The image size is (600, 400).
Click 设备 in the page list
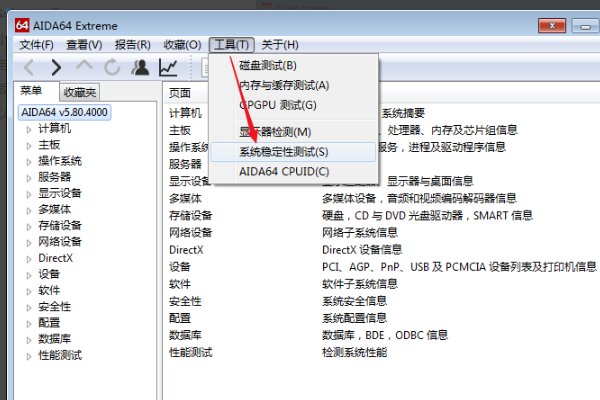coord(180,267)
